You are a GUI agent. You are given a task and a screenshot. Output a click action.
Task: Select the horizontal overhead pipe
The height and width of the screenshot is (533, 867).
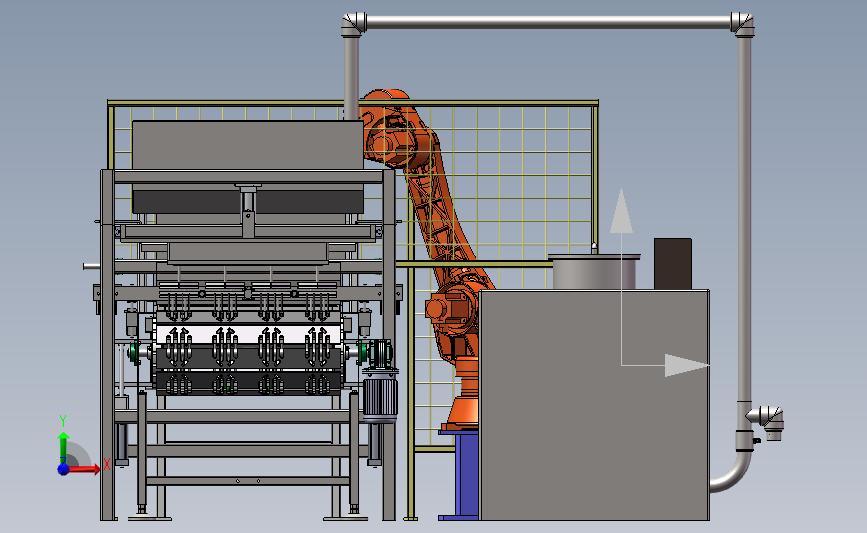coord(547,23)
